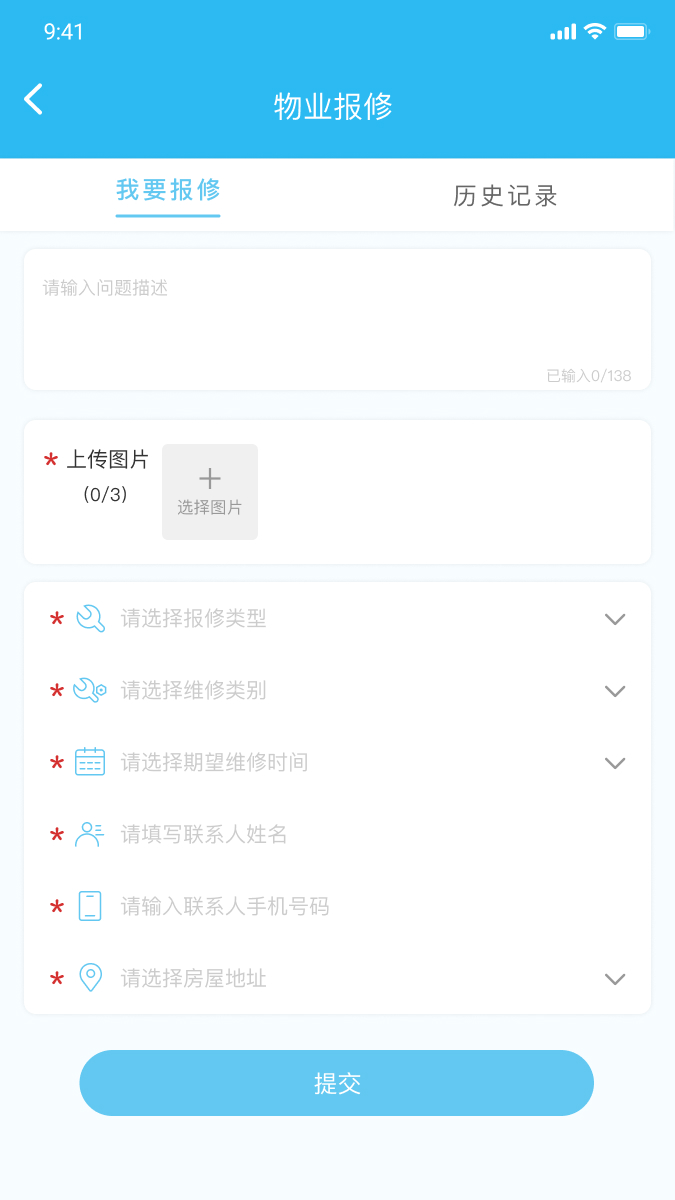Tap 选择图片 to upload a photo
Image resolution: width=675 pixels, height=1200 pixels.
tap(209, 492)
